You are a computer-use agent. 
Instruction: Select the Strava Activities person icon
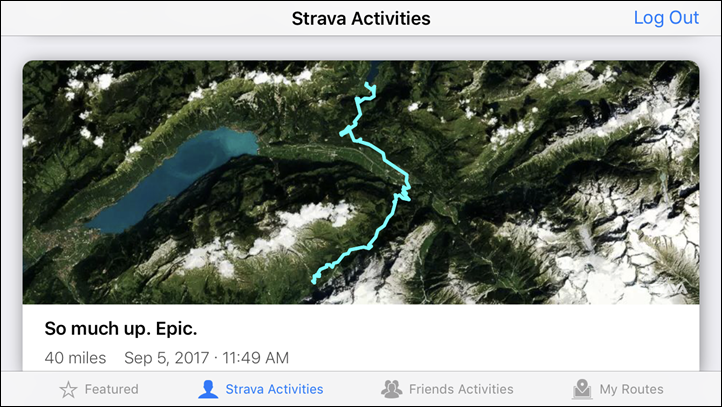(208, 389)
